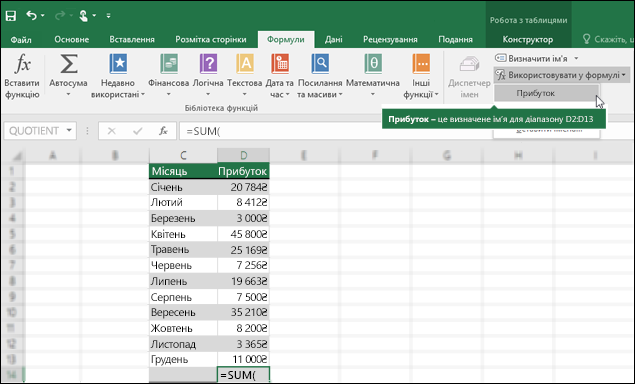Click cell with value 8 200₴

pos(243,328)
